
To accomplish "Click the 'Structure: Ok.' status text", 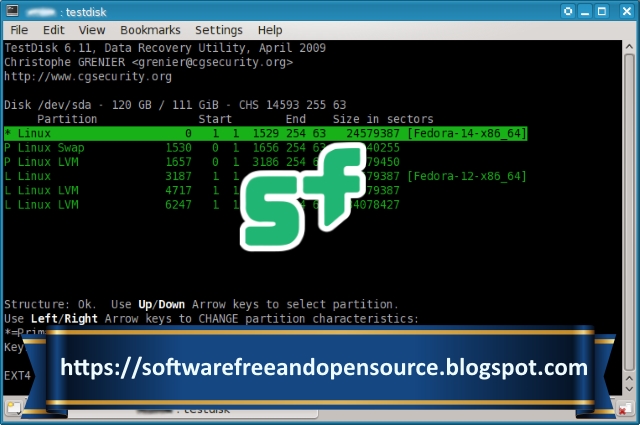I will tap(50, 305).
